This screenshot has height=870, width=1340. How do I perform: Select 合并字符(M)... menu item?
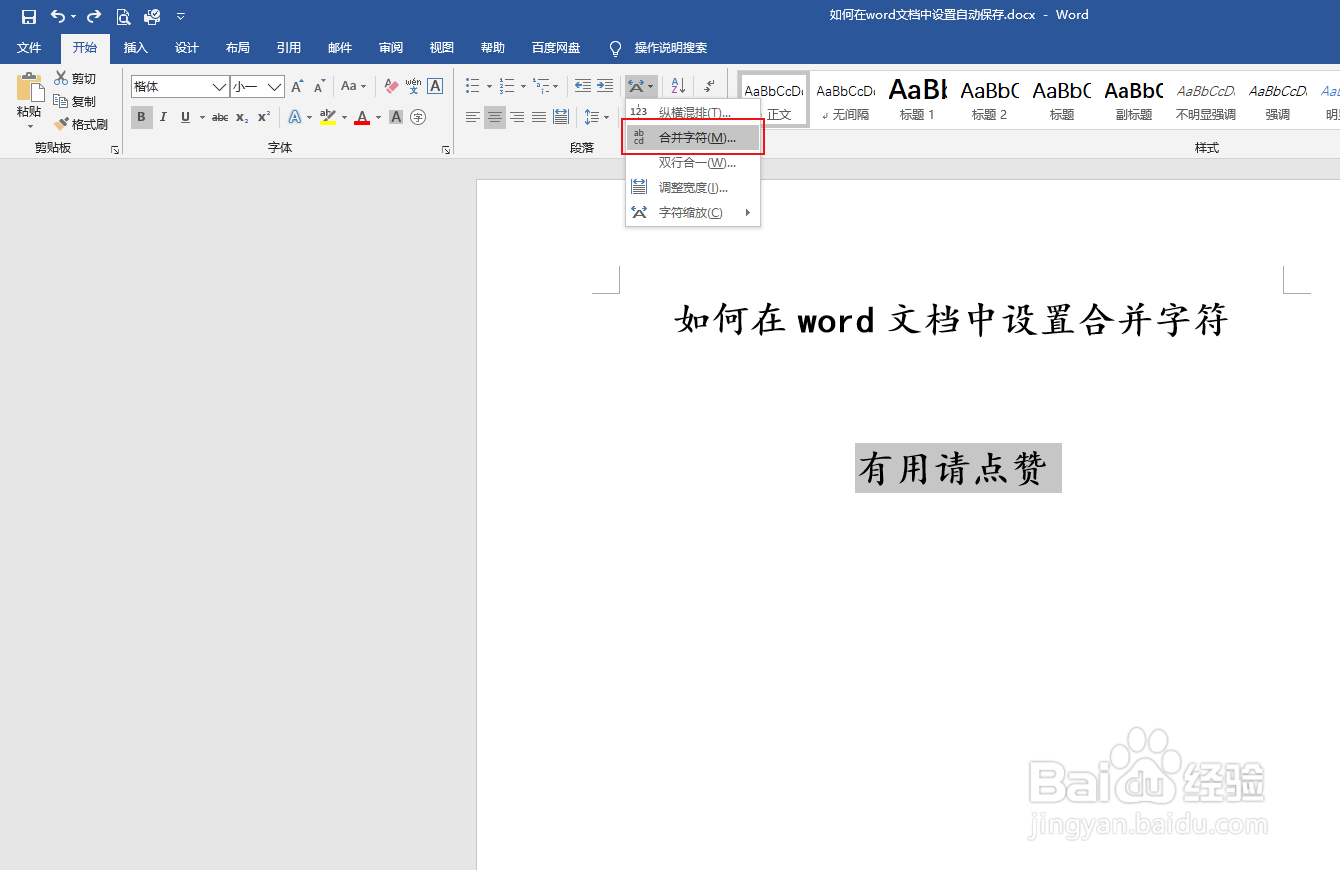coord(693,138)
